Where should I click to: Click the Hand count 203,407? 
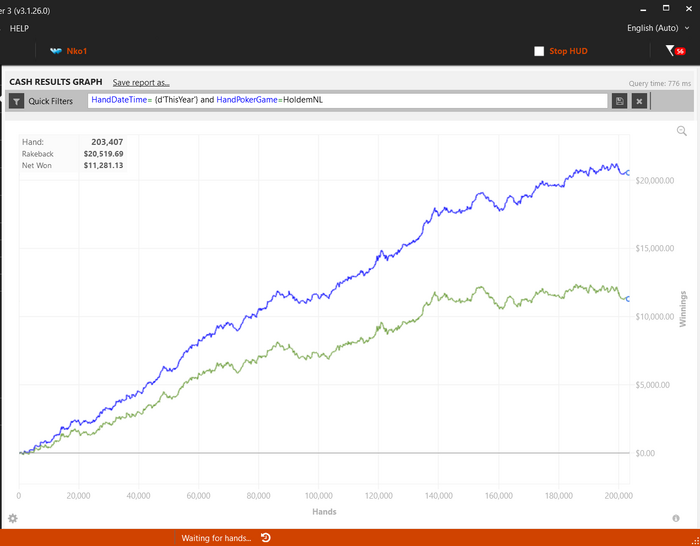[107, 142]
